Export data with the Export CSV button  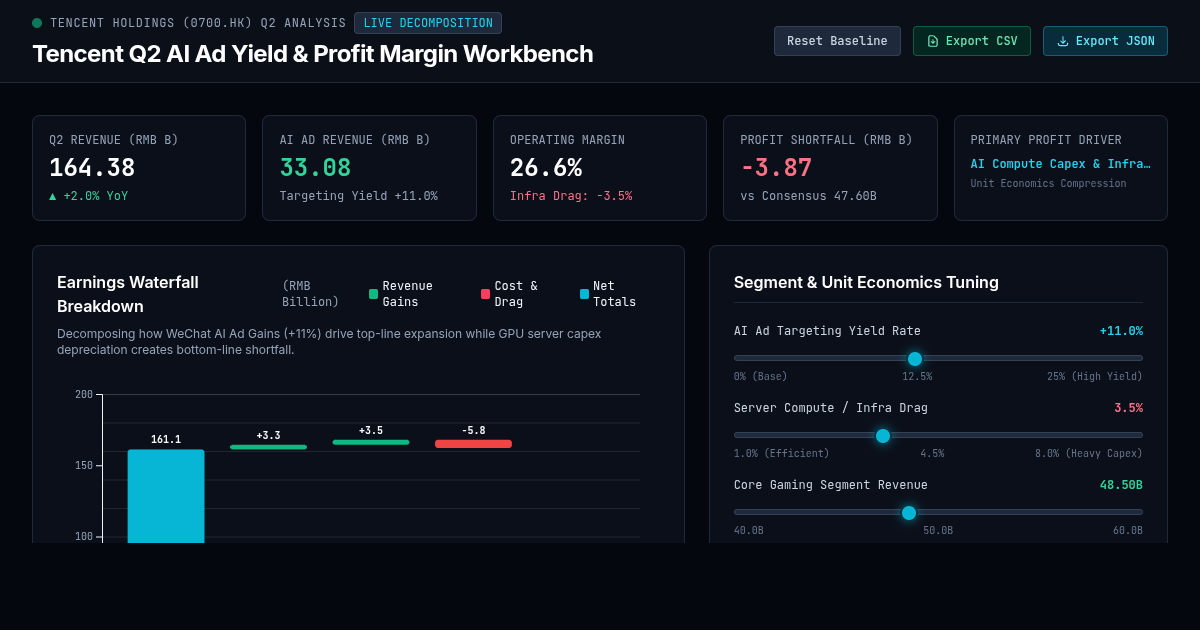pyautogui.click(x=971, y=41)
